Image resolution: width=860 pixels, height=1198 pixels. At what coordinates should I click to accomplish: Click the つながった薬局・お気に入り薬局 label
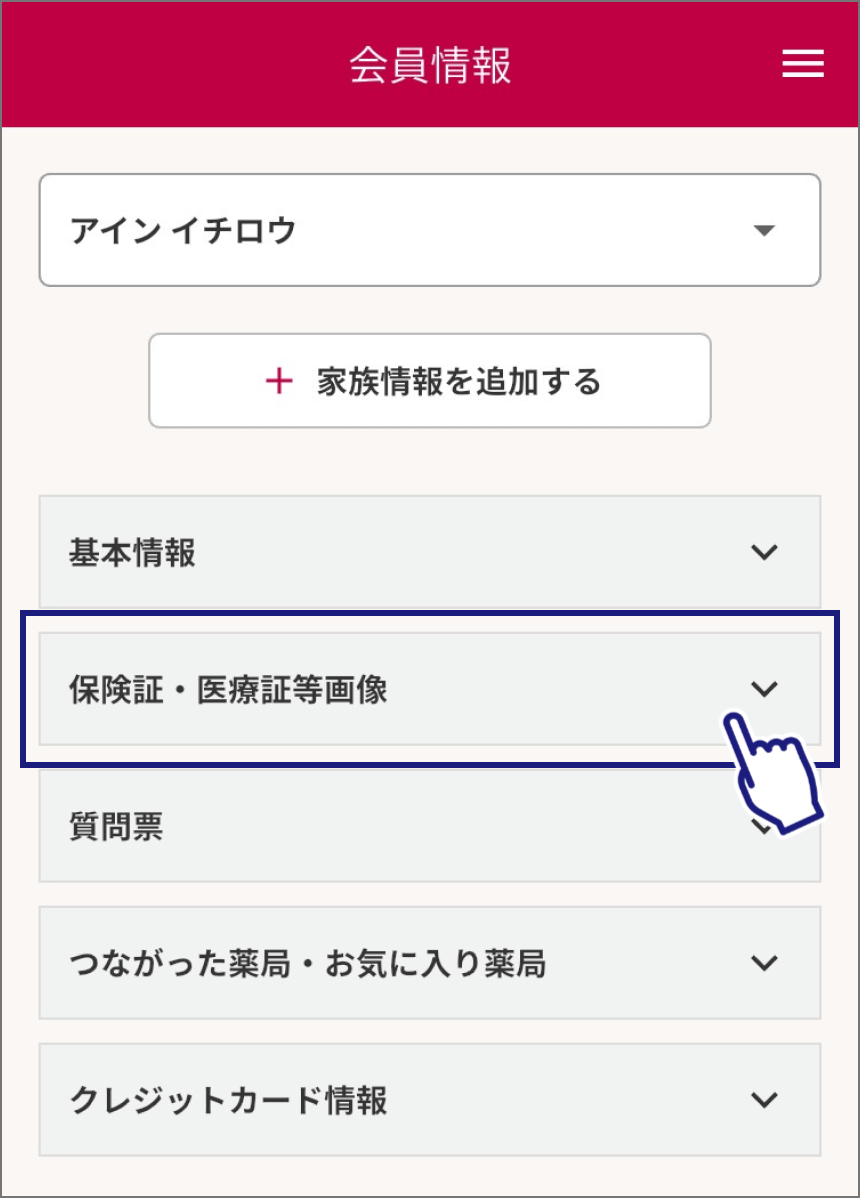[x=307, y=964]
